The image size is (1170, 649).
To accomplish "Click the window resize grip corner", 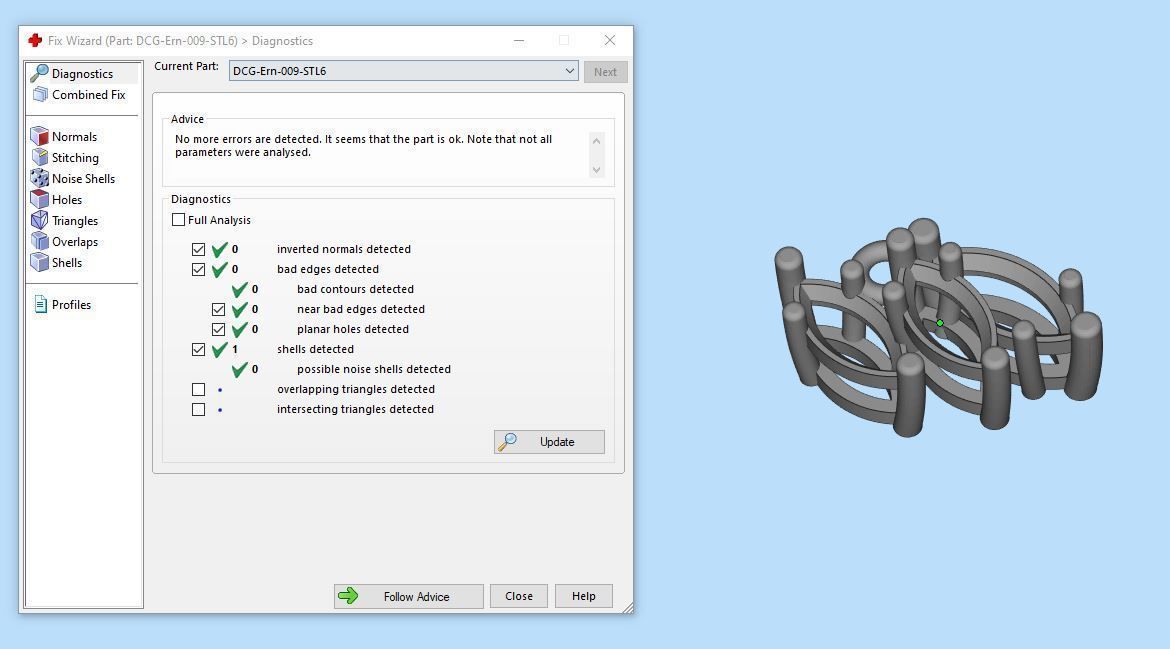I will (x=628, y=608).
